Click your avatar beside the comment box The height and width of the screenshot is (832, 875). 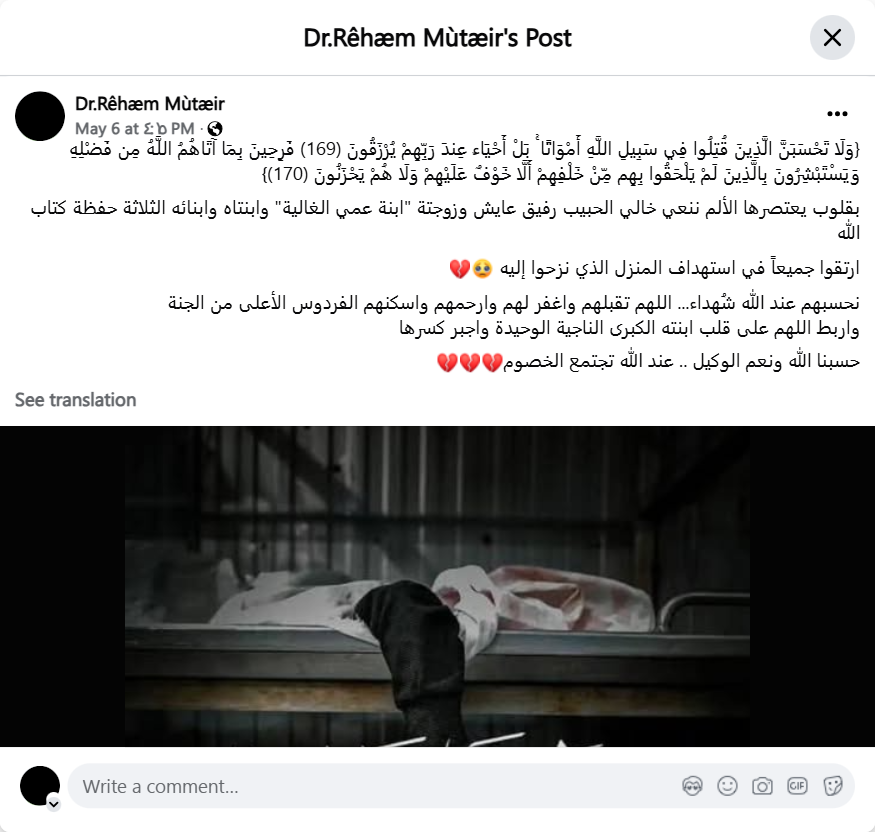40,786
